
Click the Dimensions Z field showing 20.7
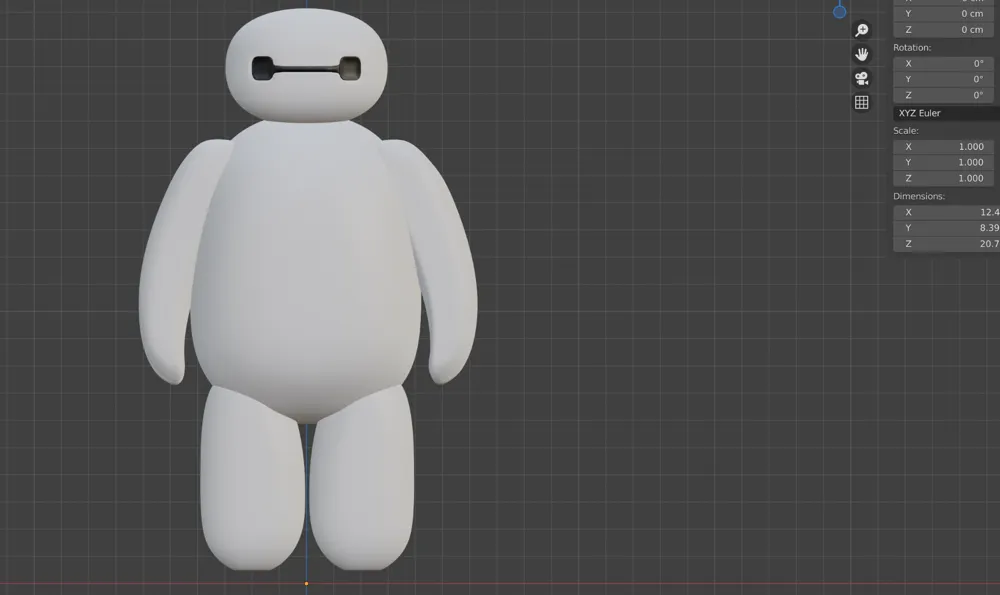946,244
